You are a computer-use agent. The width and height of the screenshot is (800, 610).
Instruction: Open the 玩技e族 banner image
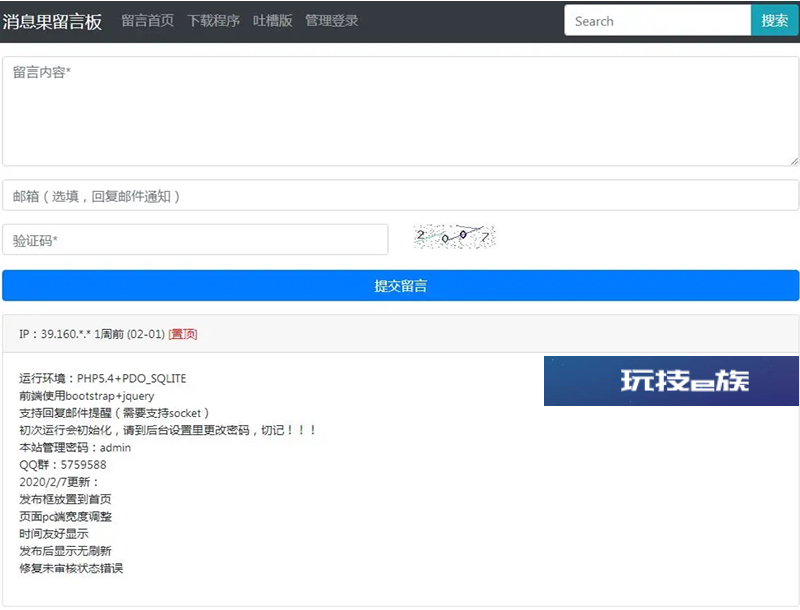(x=671, y=381)
